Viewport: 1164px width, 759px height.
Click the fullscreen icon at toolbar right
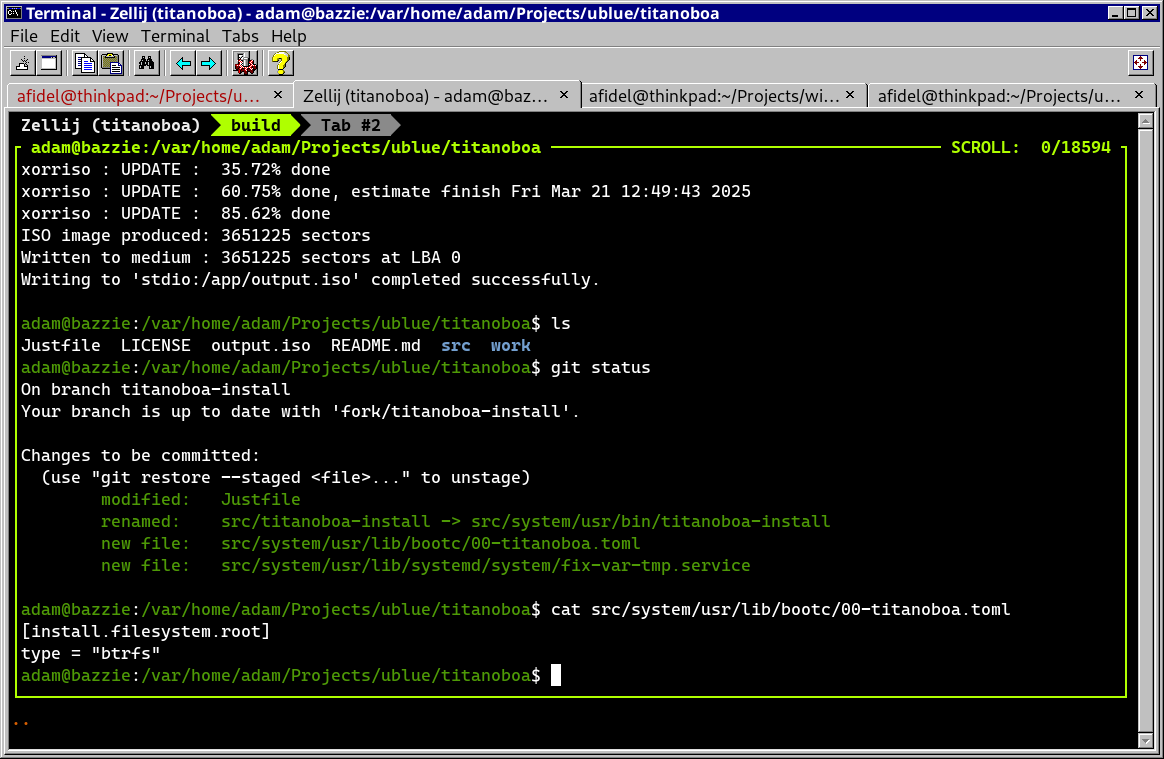[1140, 64]
